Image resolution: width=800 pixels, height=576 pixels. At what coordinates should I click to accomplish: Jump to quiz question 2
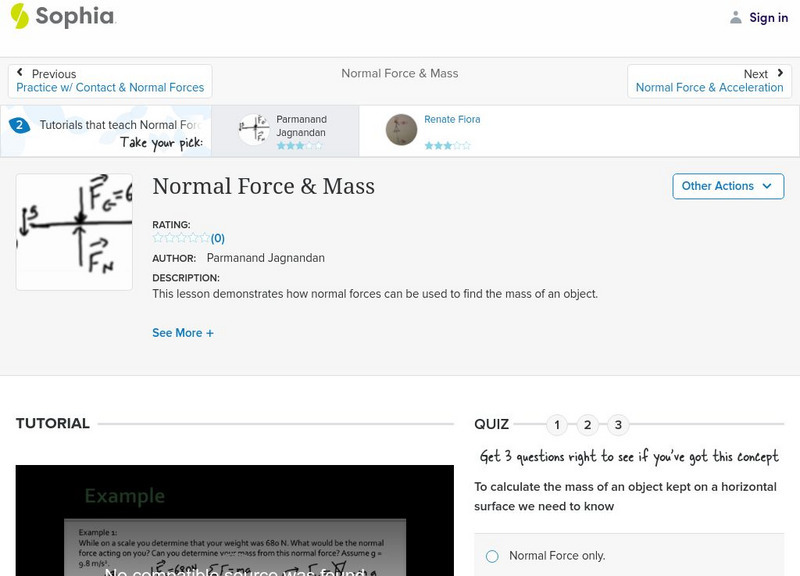coord(588,425)
